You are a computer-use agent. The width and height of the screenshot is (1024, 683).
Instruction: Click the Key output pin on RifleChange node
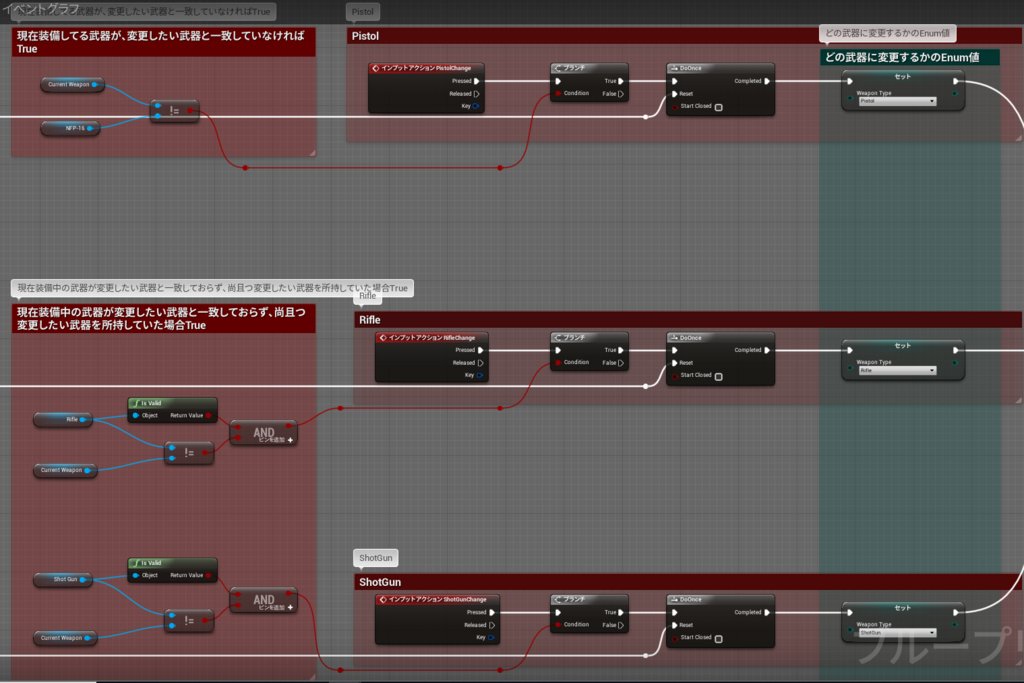[479, 375]
